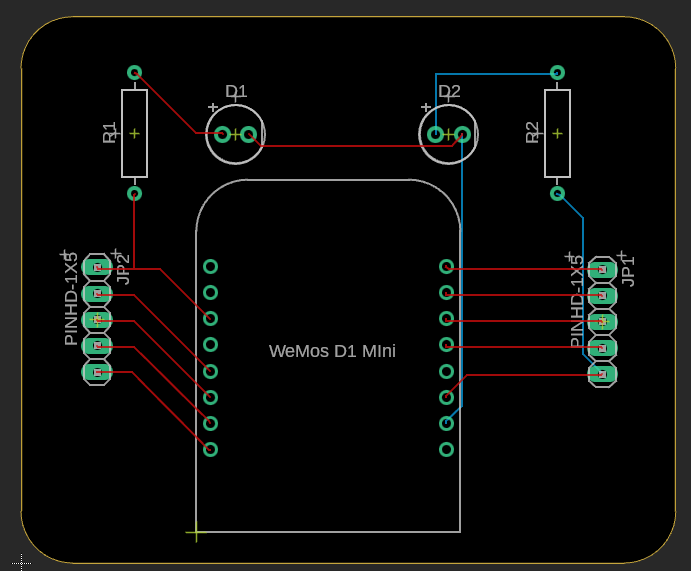Click fourth pin of JP1 header
This screenshot has width=691, height=571.
tap(603, 348)
